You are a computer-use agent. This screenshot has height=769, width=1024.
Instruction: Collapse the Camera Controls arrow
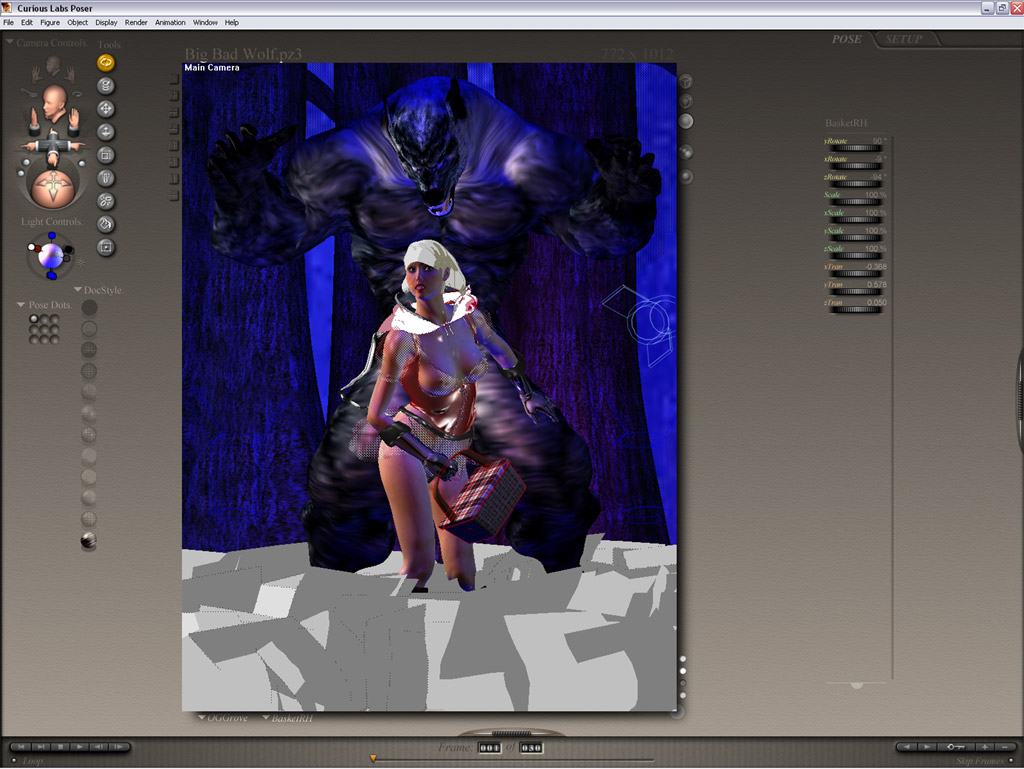10,42
